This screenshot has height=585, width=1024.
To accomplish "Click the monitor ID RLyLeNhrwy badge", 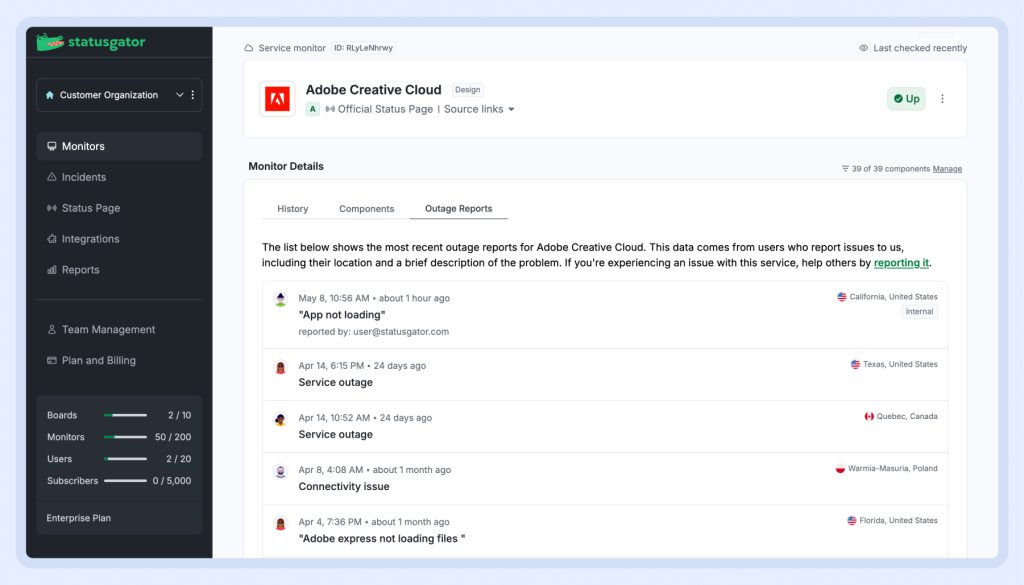I will coord(363,48).
